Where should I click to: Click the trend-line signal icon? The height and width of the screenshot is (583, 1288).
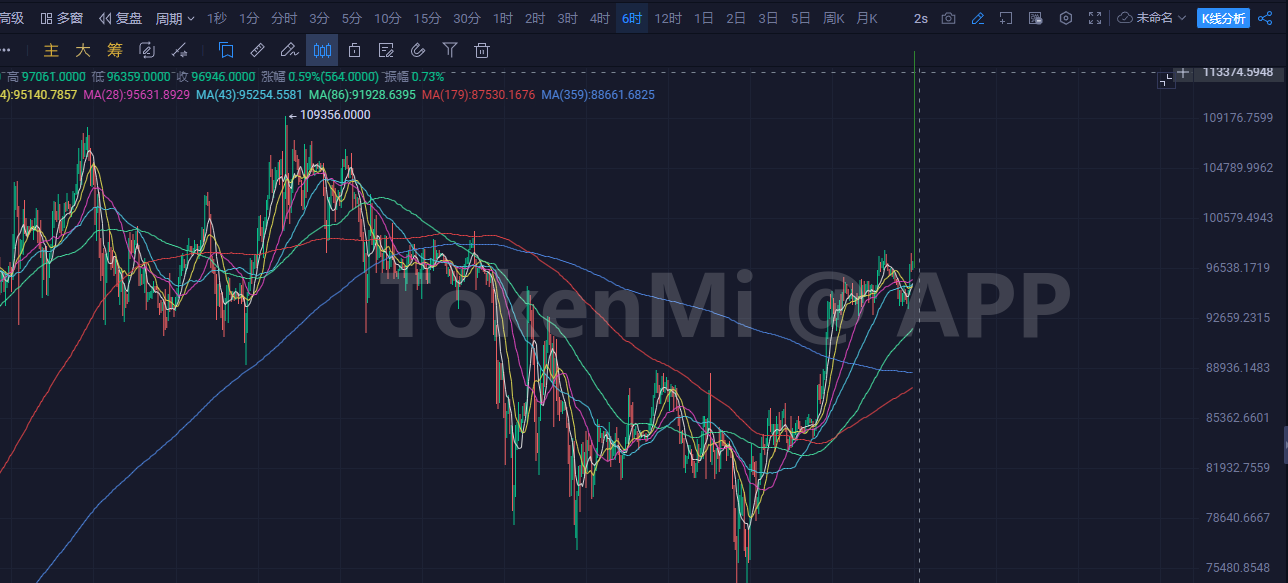[x=180, y=50]
